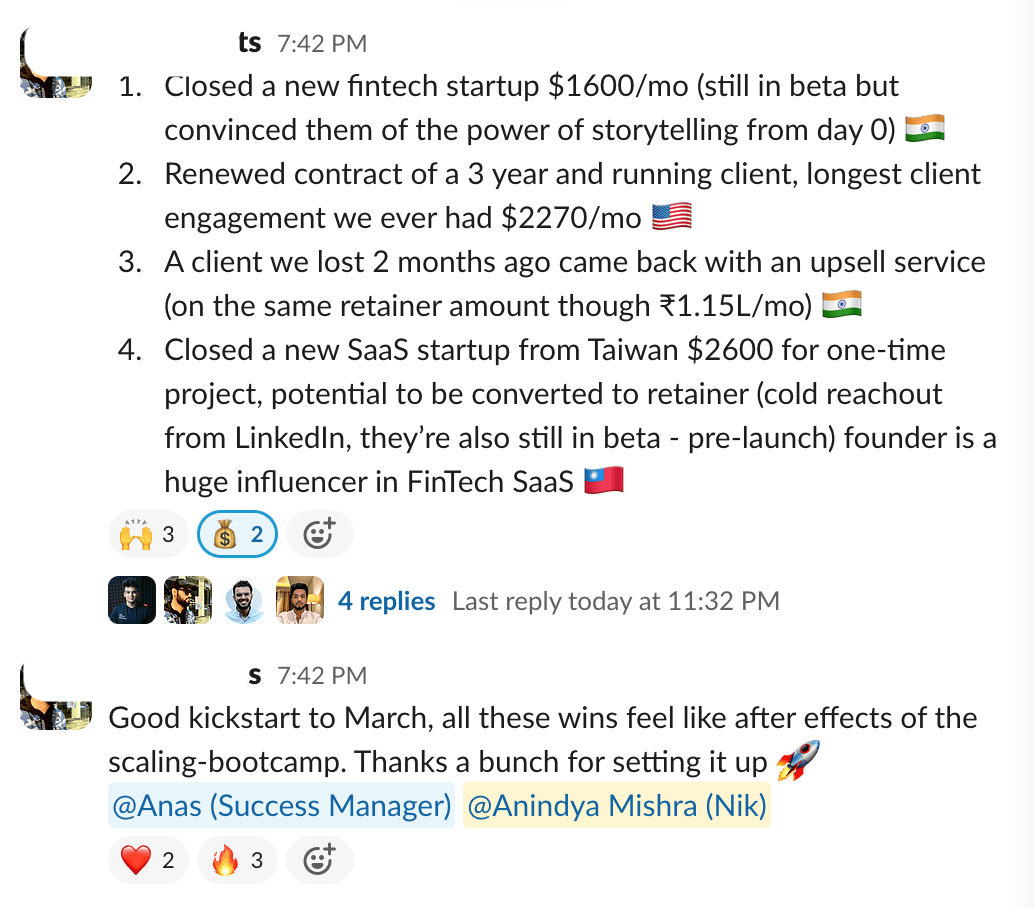Click the circular thread avatar on white background
1034x908 pixels.
click(244, 600)
